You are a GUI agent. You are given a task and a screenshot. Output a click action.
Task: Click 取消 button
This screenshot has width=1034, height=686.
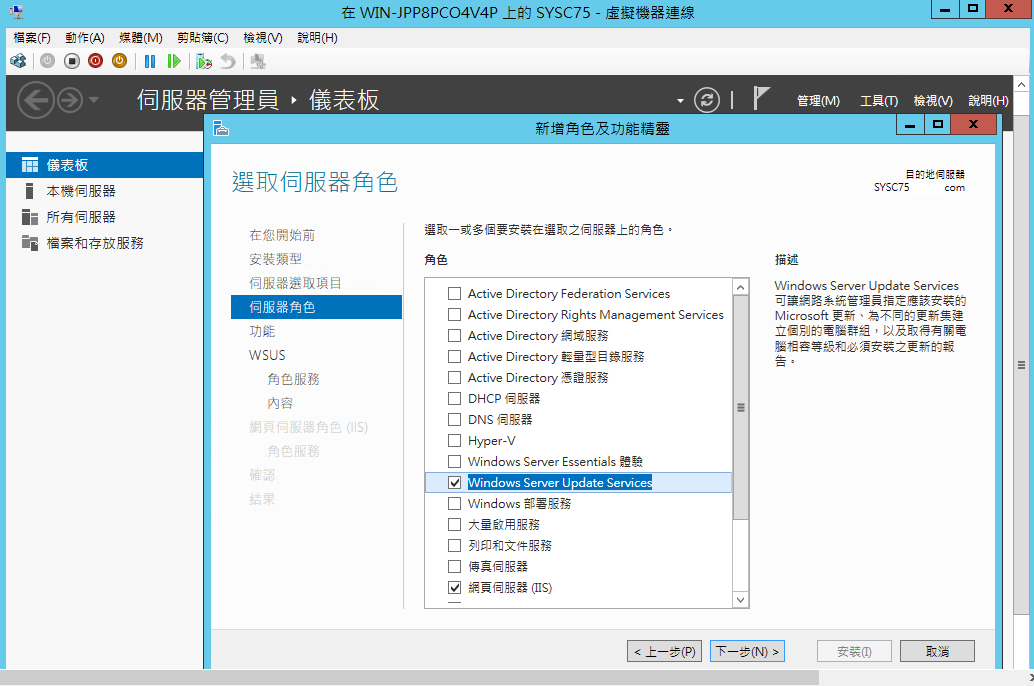click(x=937, y=652)
